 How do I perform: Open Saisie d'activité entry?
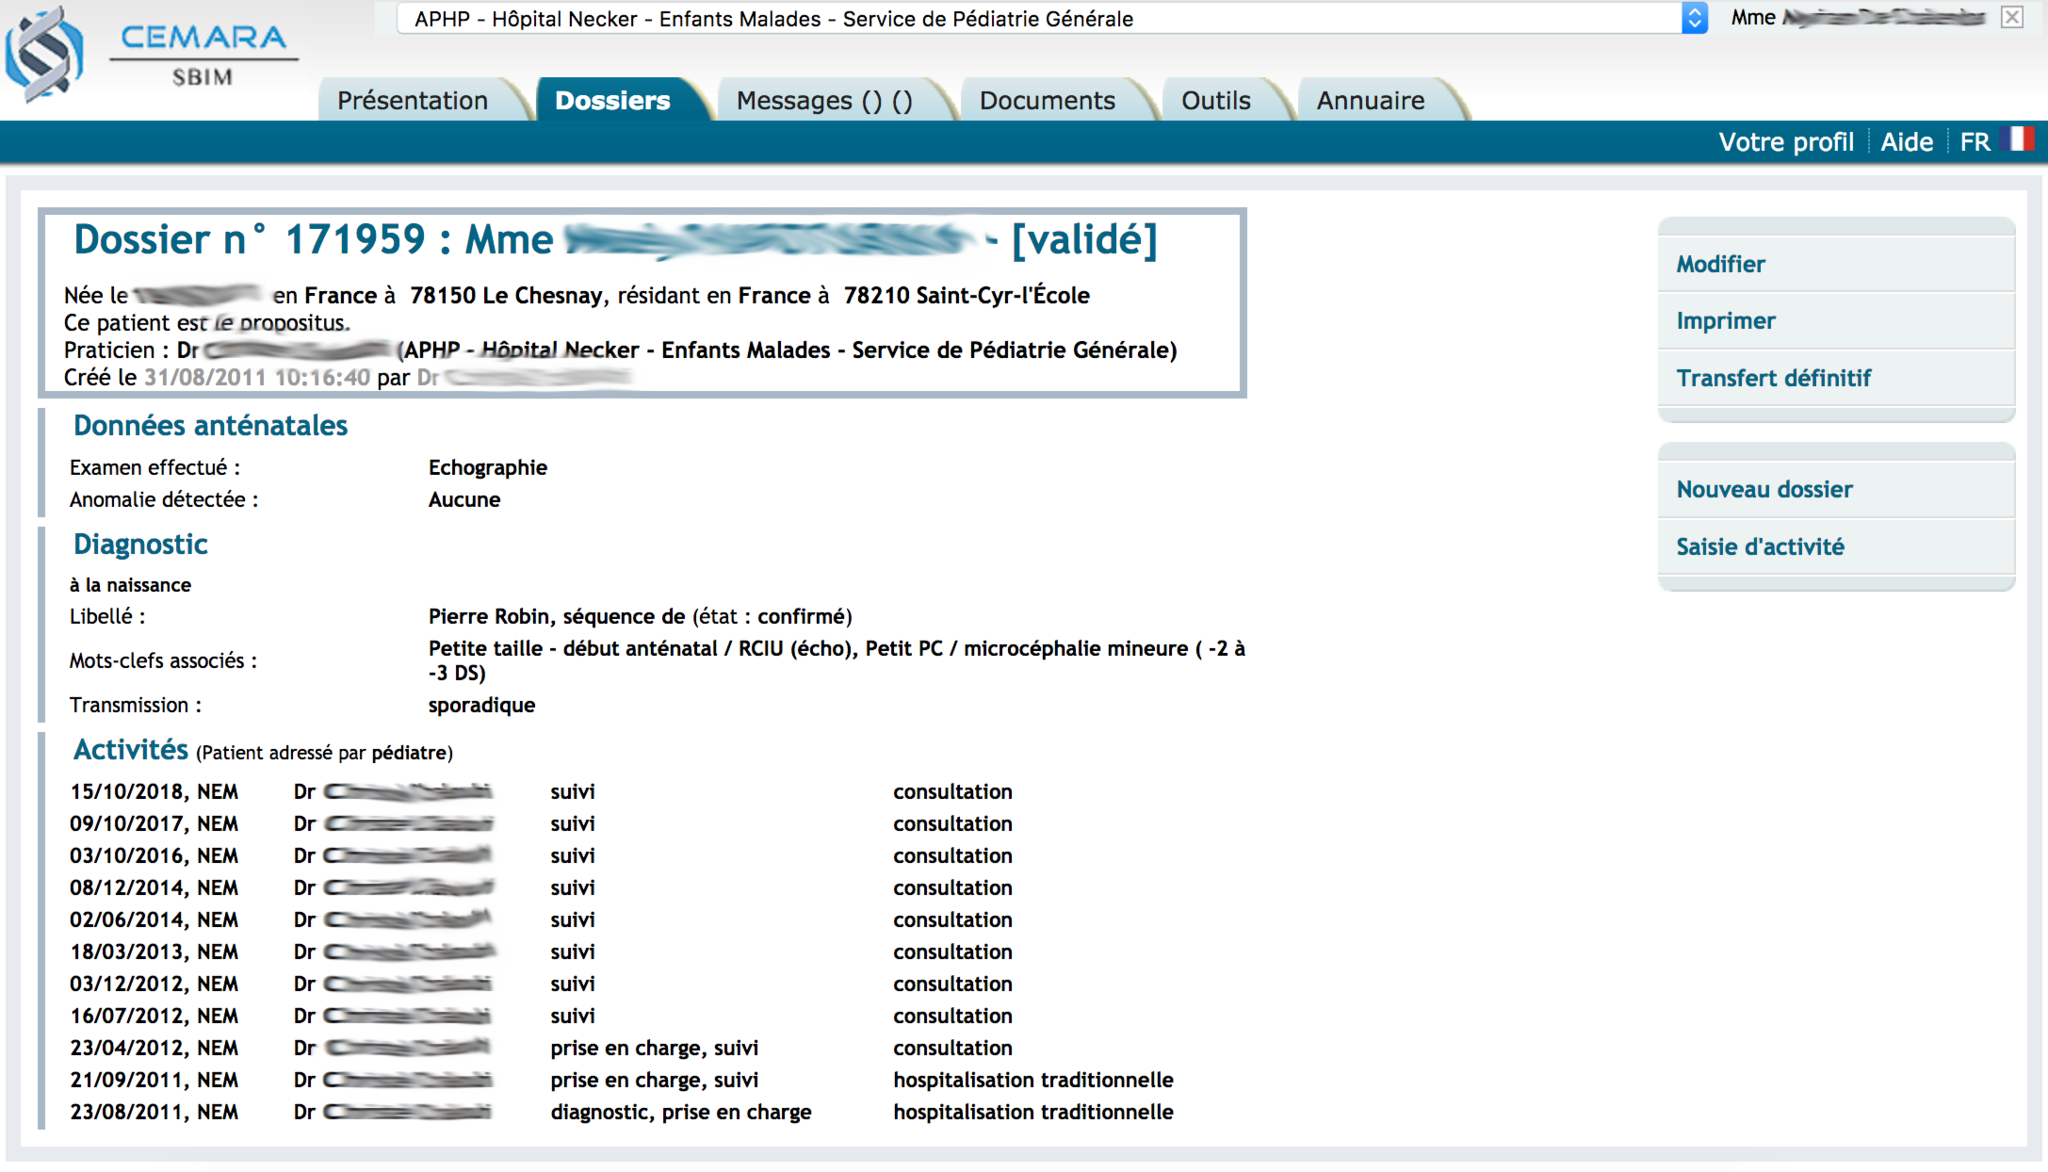tap(1760, 547)
